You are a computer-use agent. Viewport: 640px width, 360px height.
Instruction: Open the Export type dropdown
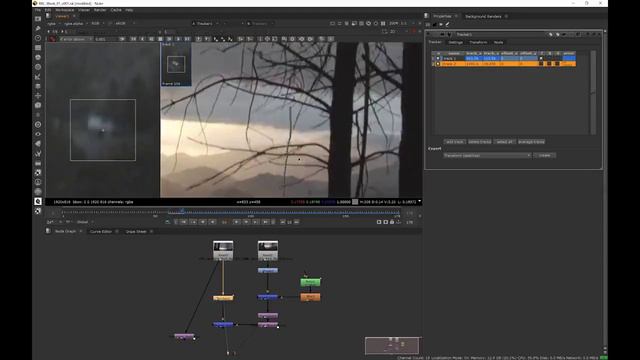(487, 156)
